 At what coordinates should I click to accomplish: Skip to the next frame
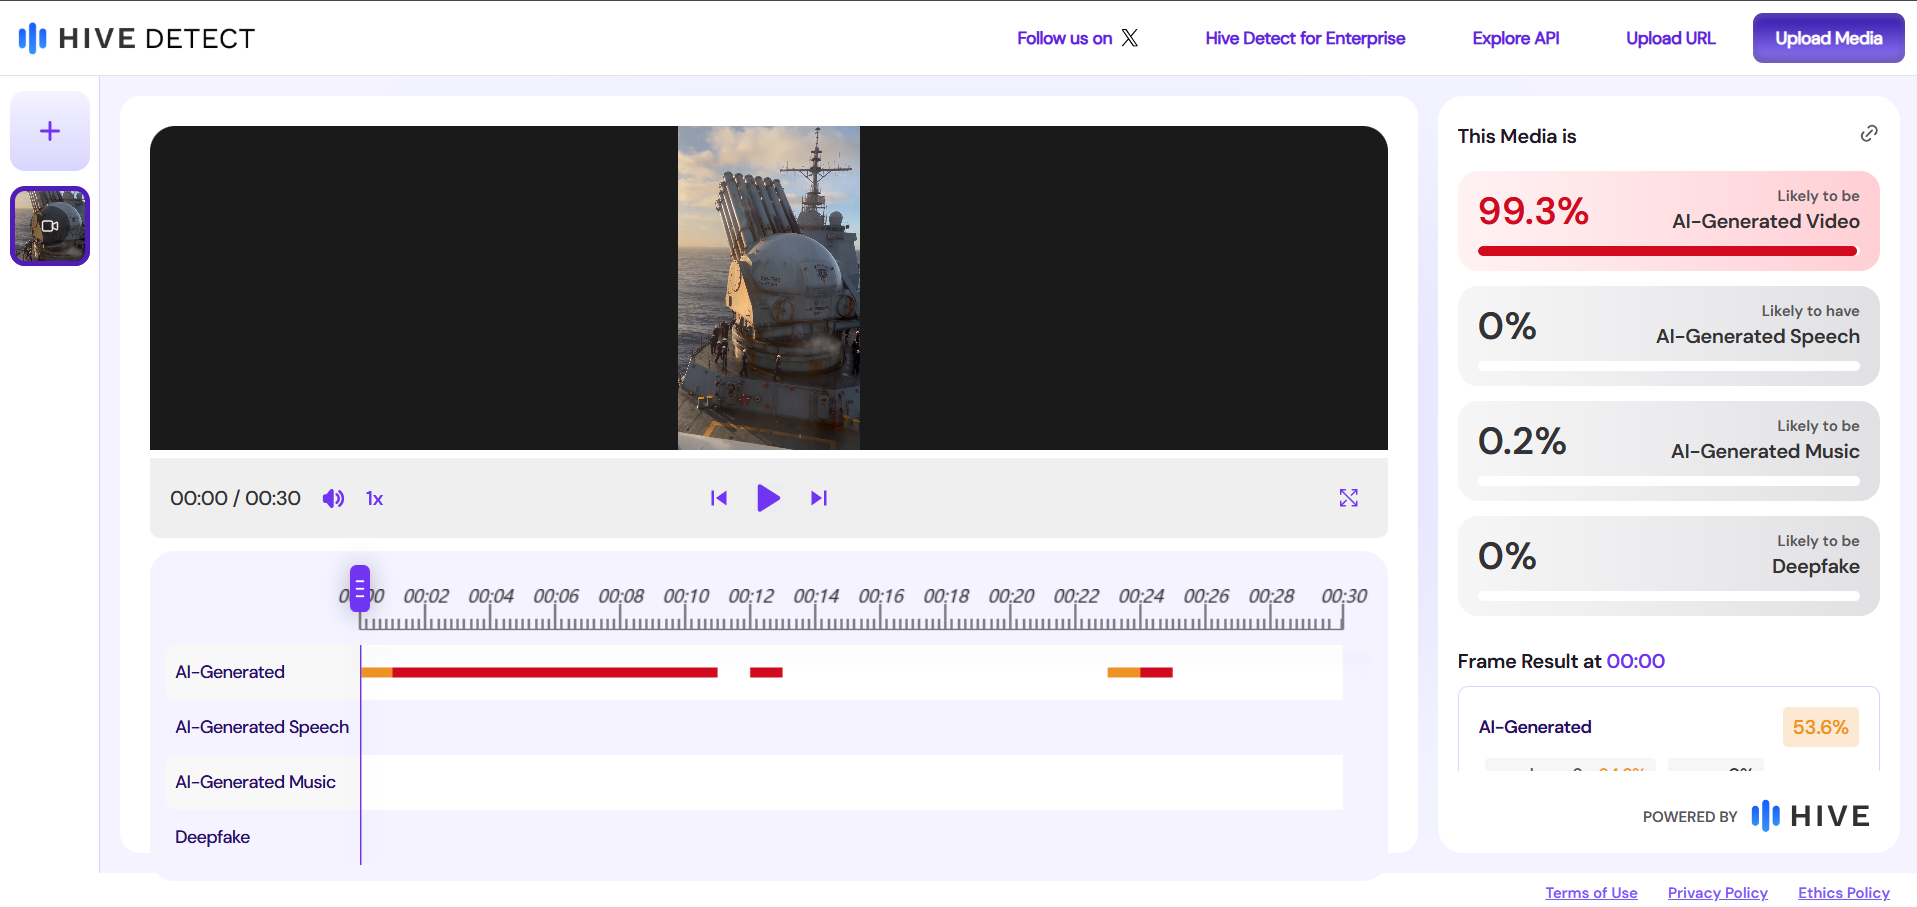pyautogui.click(x=818, y=498)
